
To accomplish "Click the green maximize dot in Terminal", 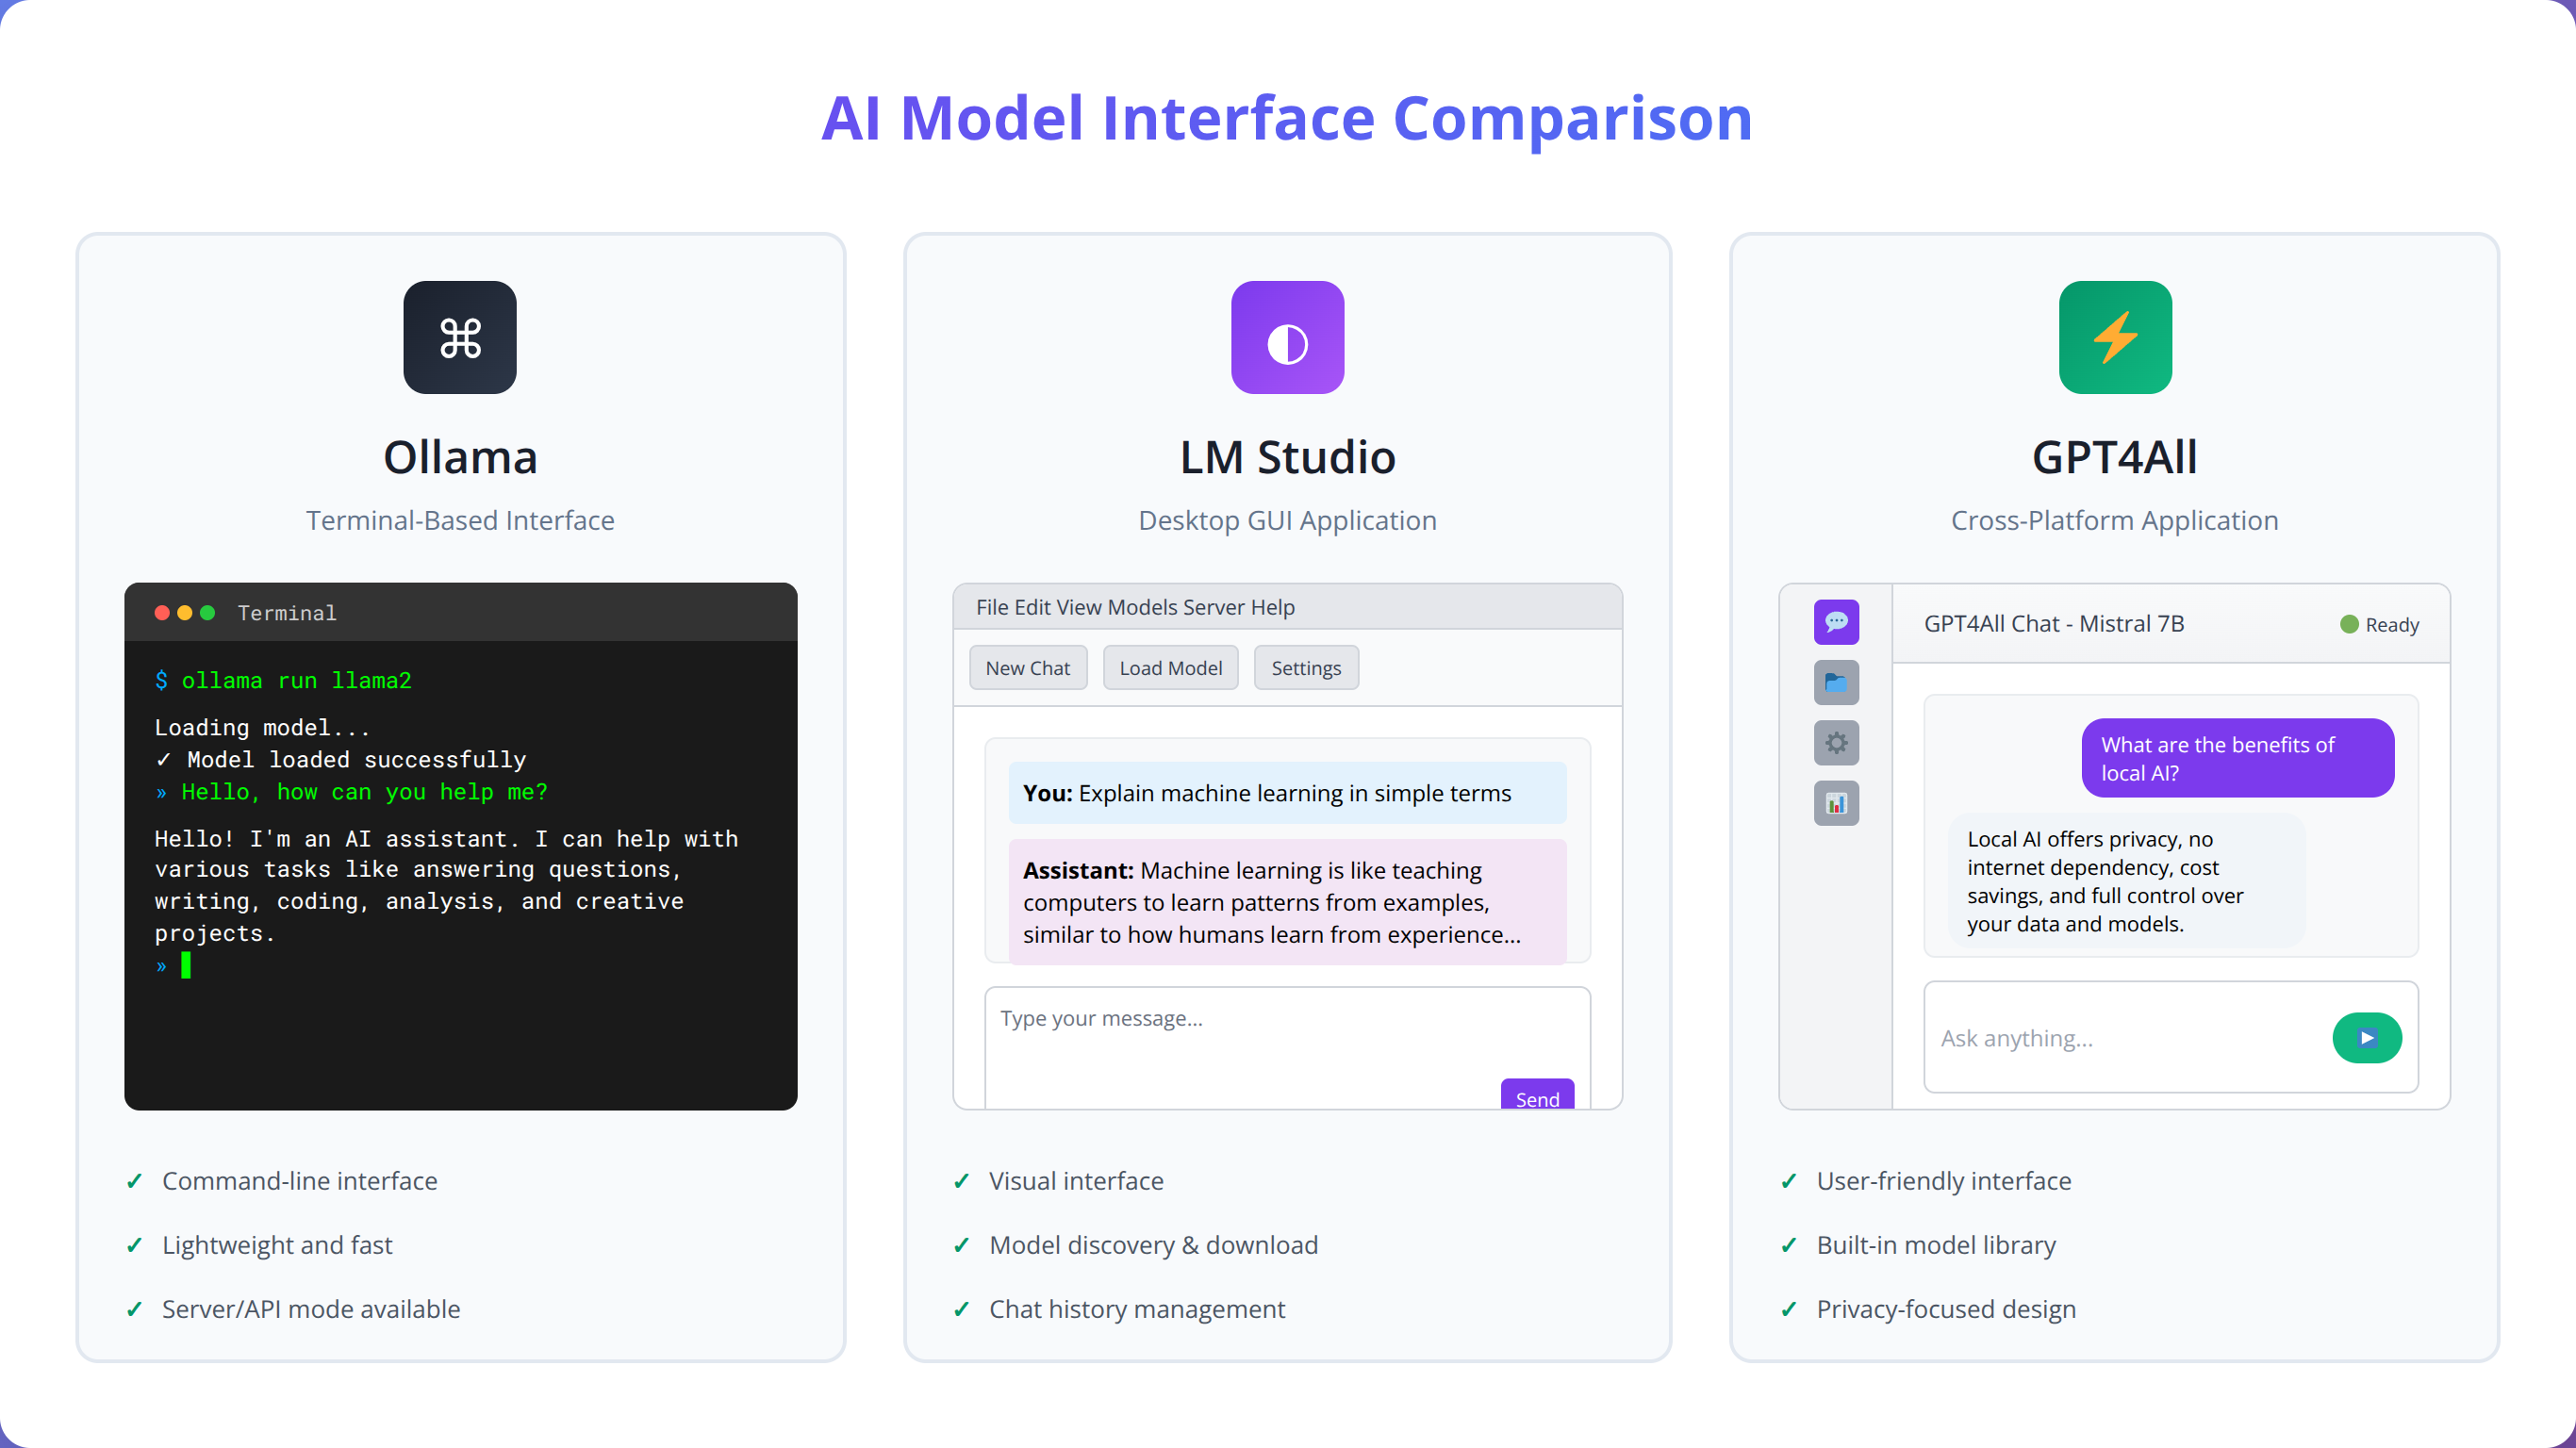I will [208, 613].
